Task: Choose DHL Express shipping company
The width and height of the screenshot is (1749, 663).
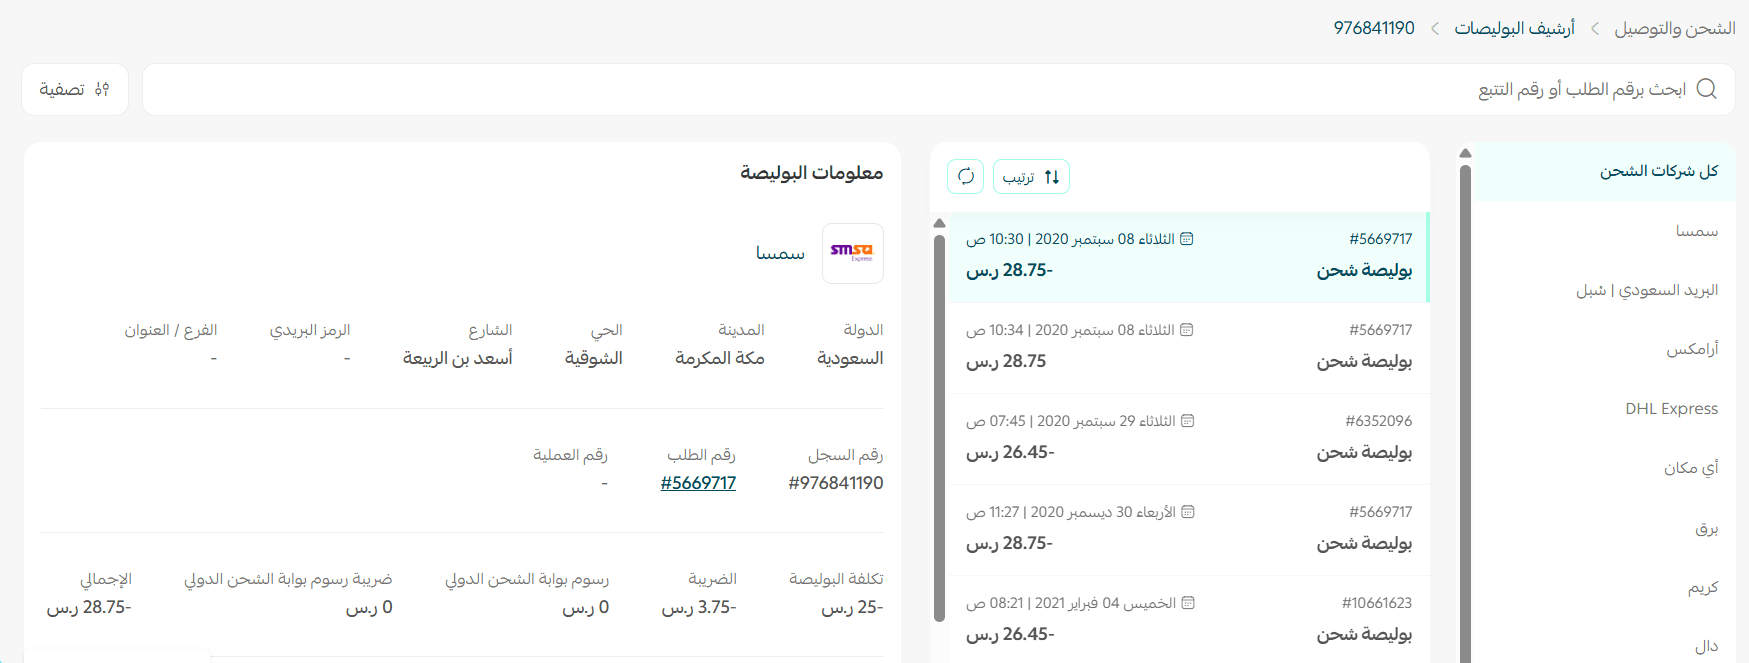Action: (x=1671, y=408)
